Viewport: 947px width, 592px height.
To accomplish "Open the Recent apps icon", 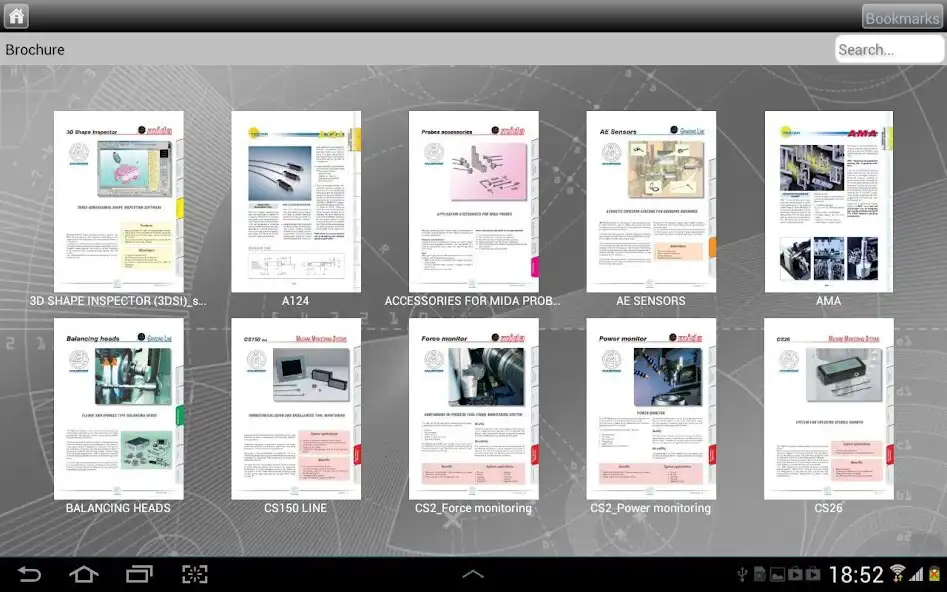I will click(x=139, y=575).
